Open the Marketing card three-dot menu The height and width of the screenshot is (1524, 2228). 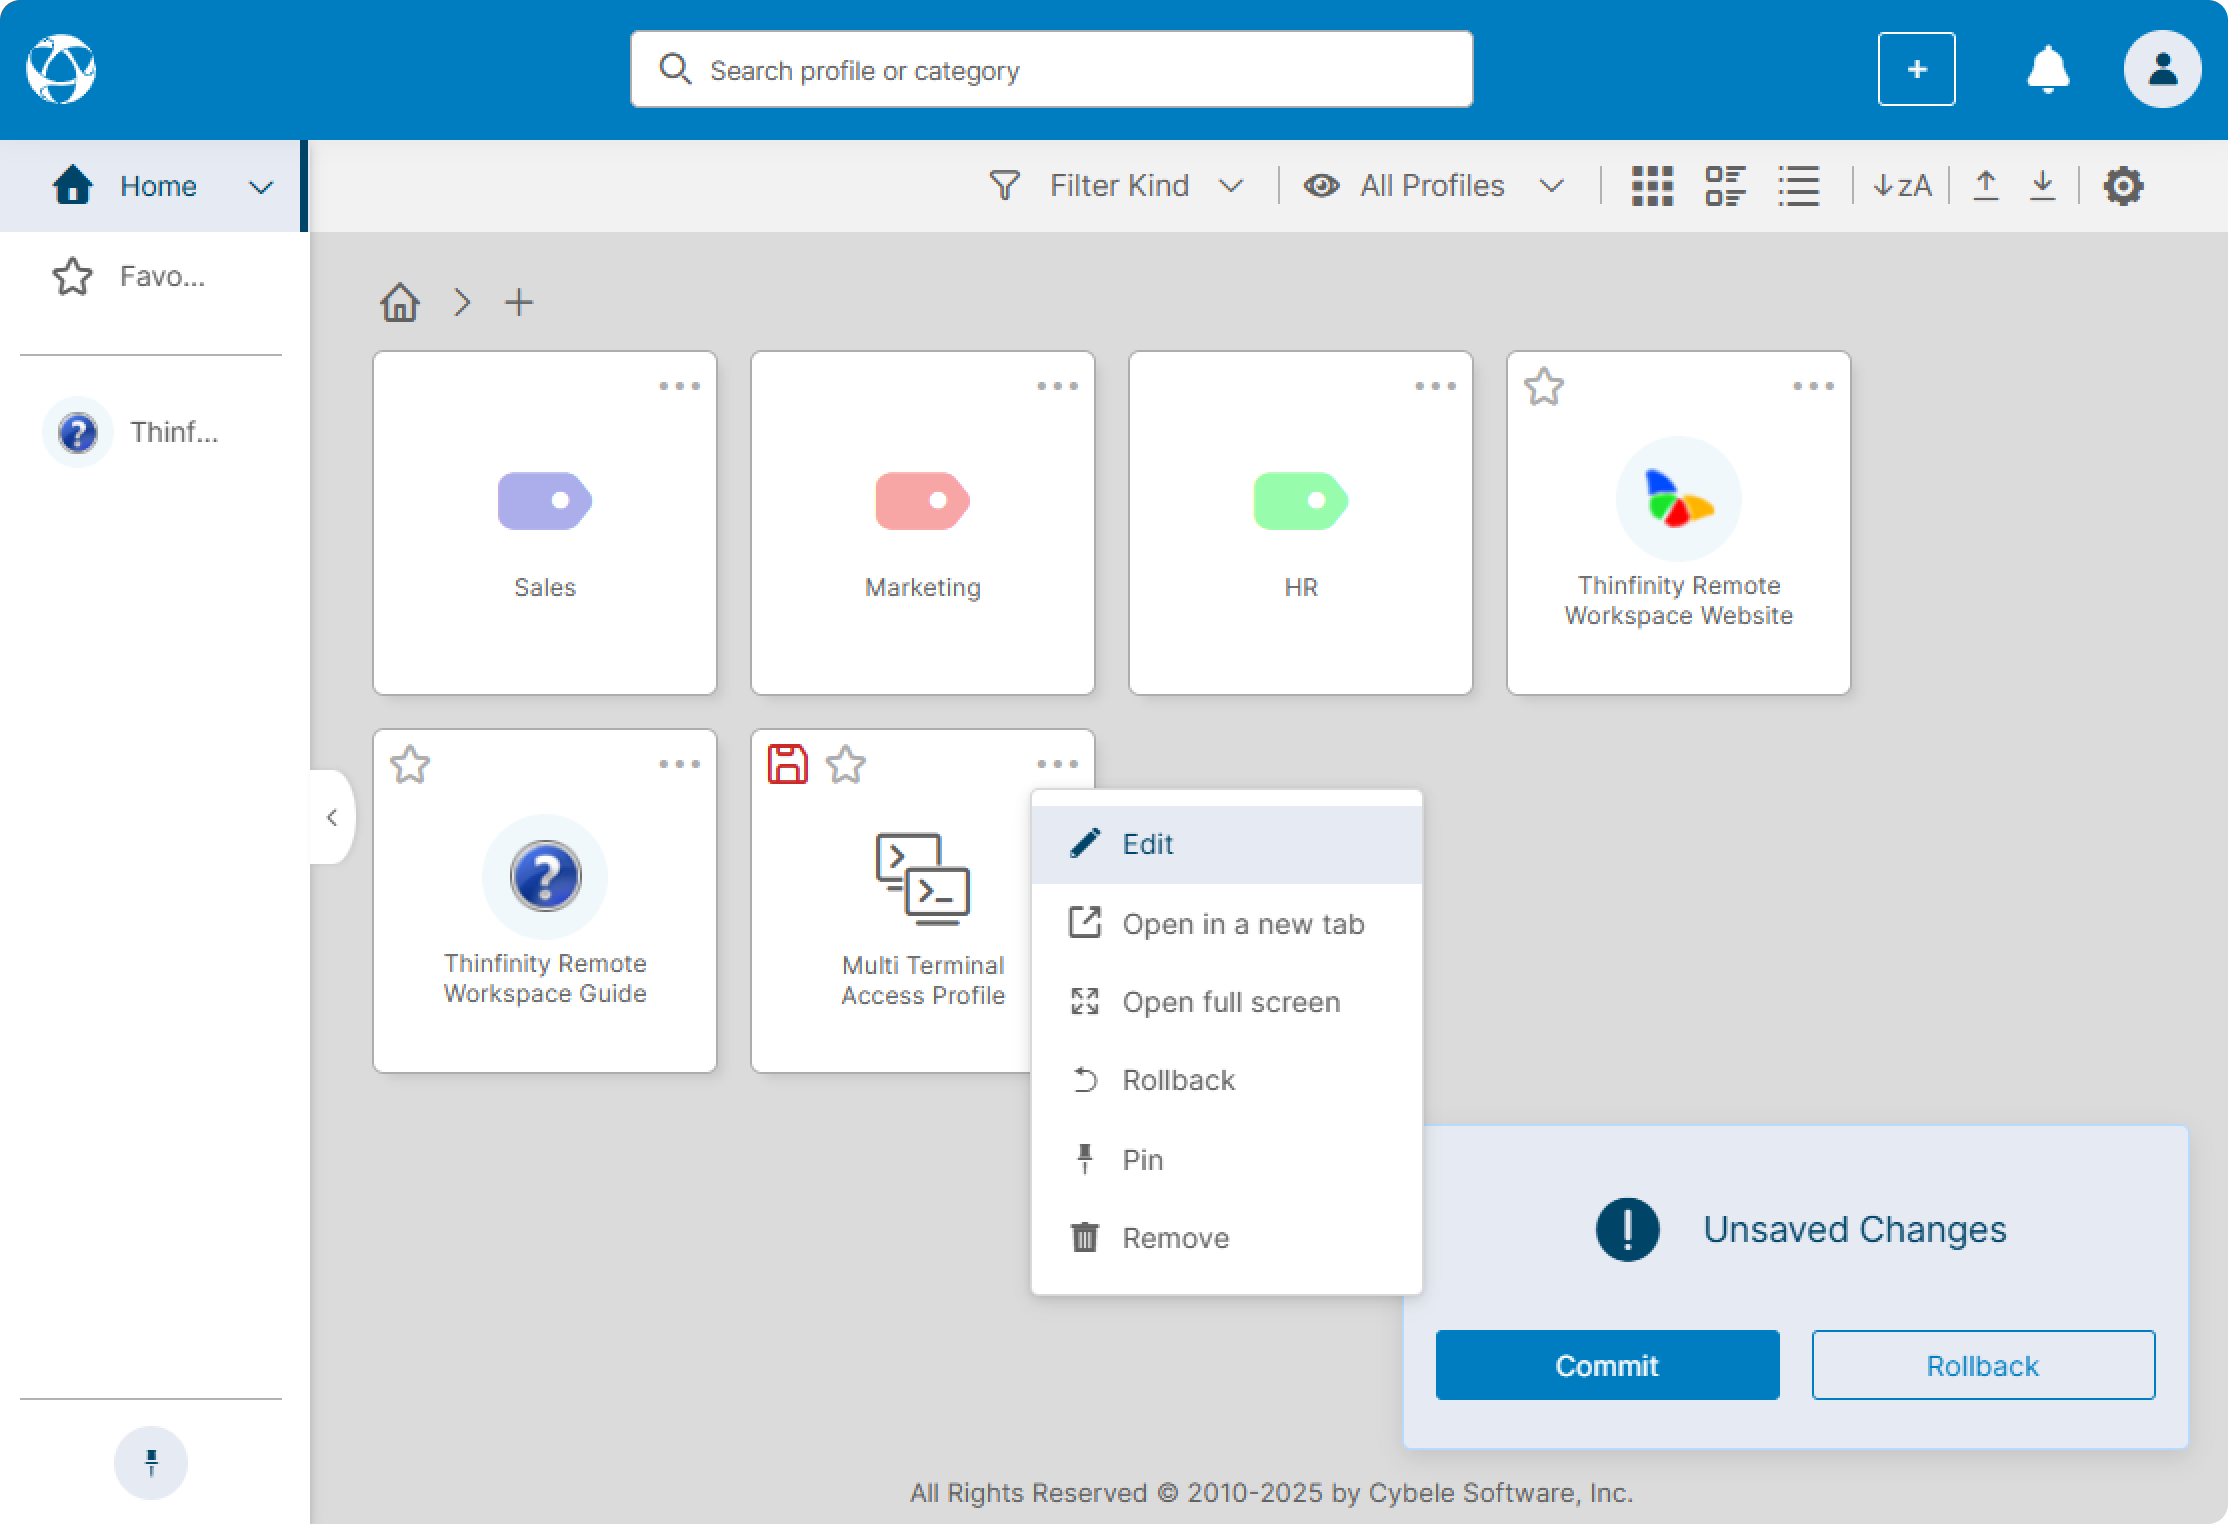(x=1057, y=386)
